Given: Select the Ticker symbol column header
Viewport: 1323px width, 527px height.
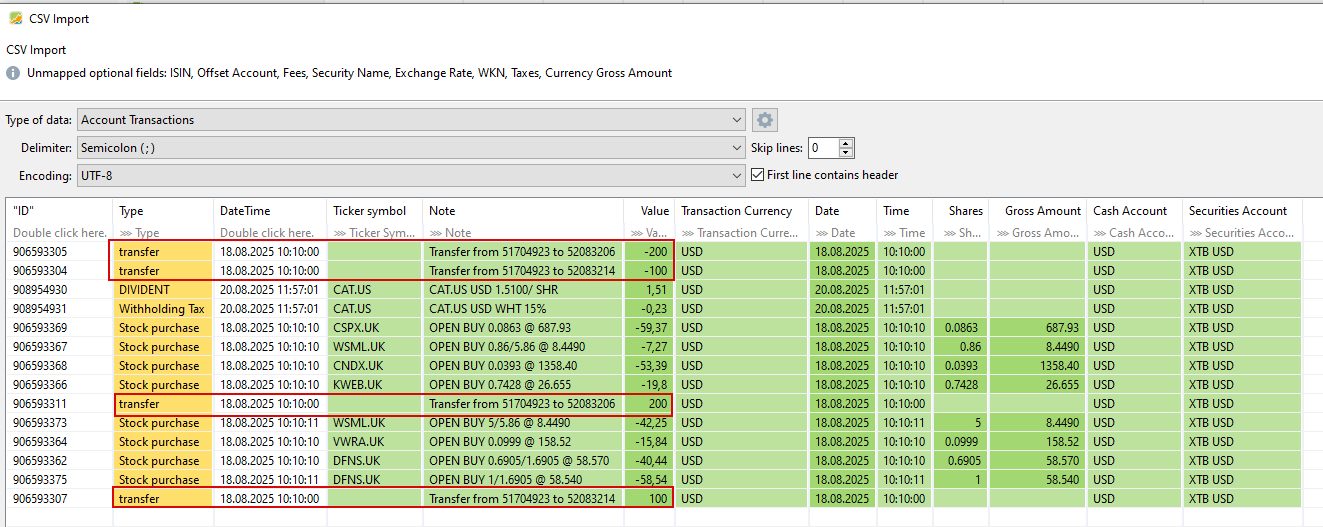Looking at the screenshot, I should click(x=369, y=211).
